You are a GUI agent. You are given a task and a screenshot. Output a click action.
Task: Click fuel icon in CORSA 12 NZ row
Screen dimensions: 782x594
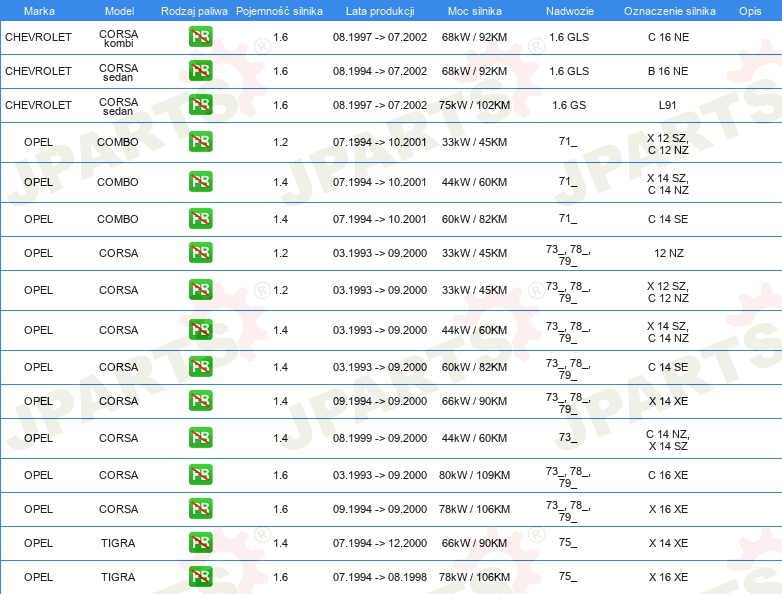(200, 252)
